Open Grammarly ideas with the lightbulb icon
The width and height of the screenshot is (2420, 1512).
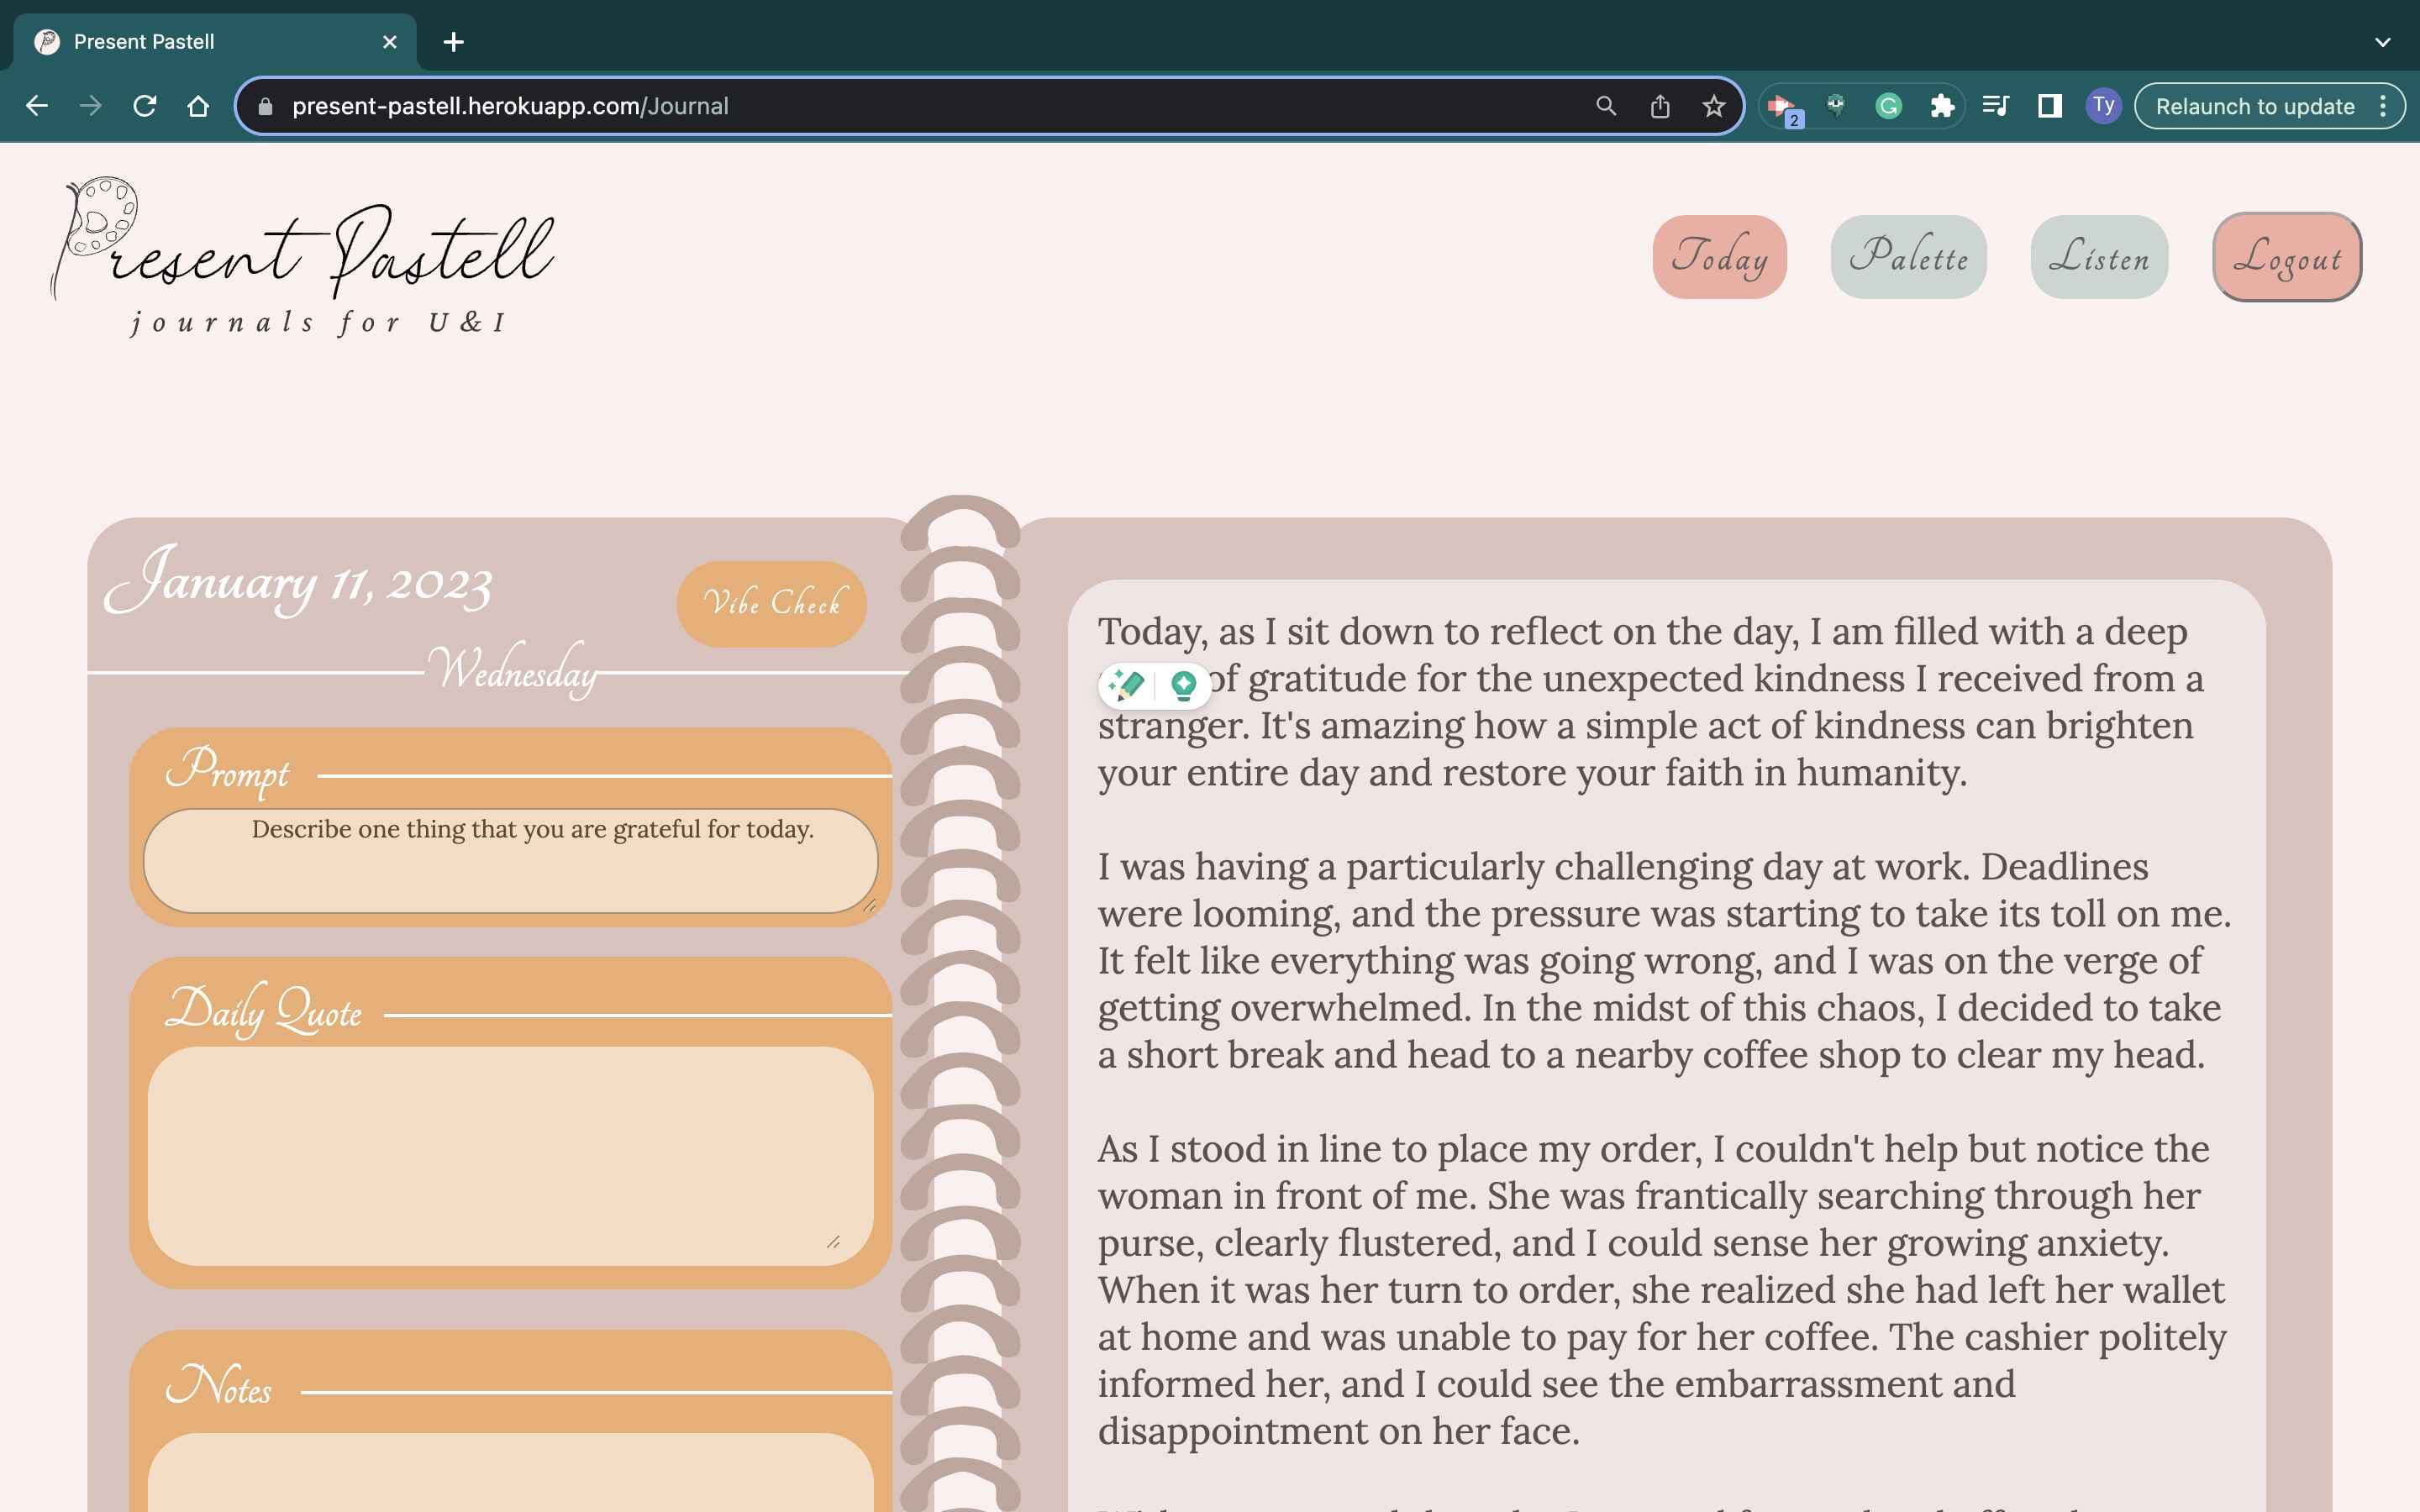tap(1184, 685)
